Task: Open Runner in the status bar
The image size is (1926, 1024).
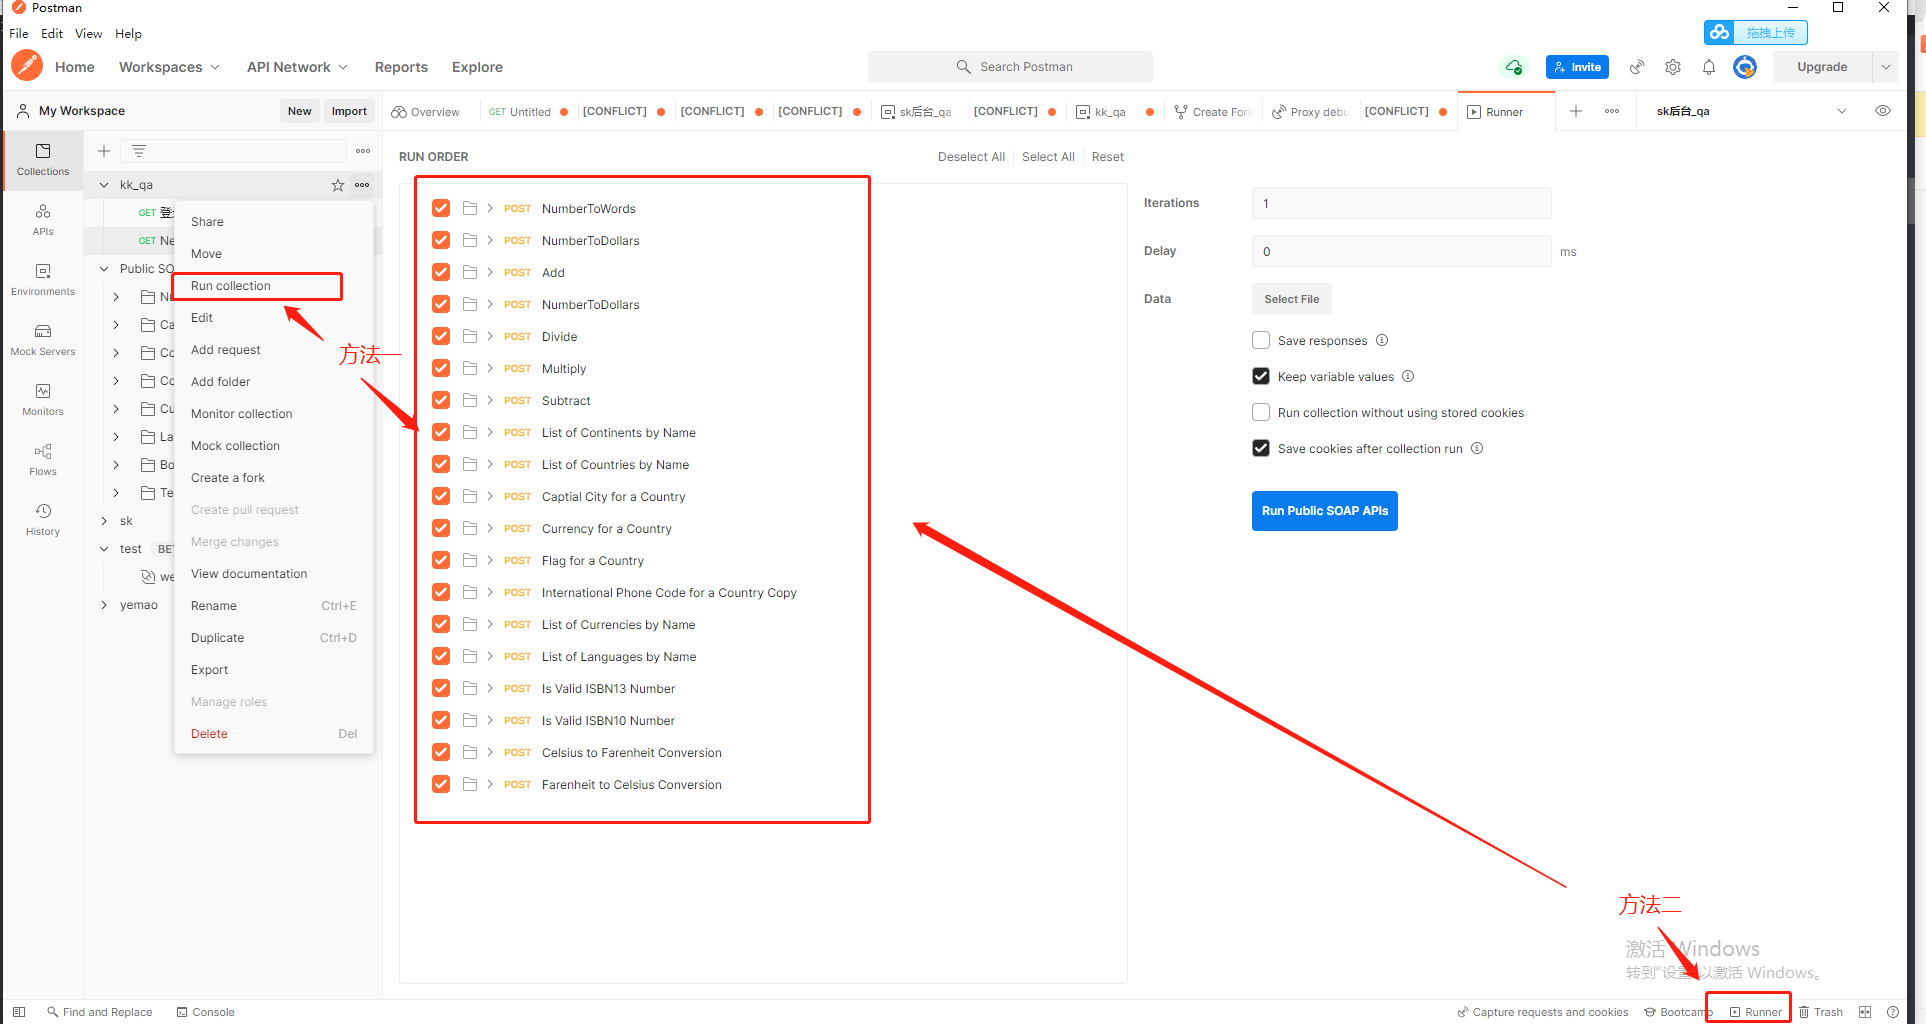Action: point(1756,1012)
